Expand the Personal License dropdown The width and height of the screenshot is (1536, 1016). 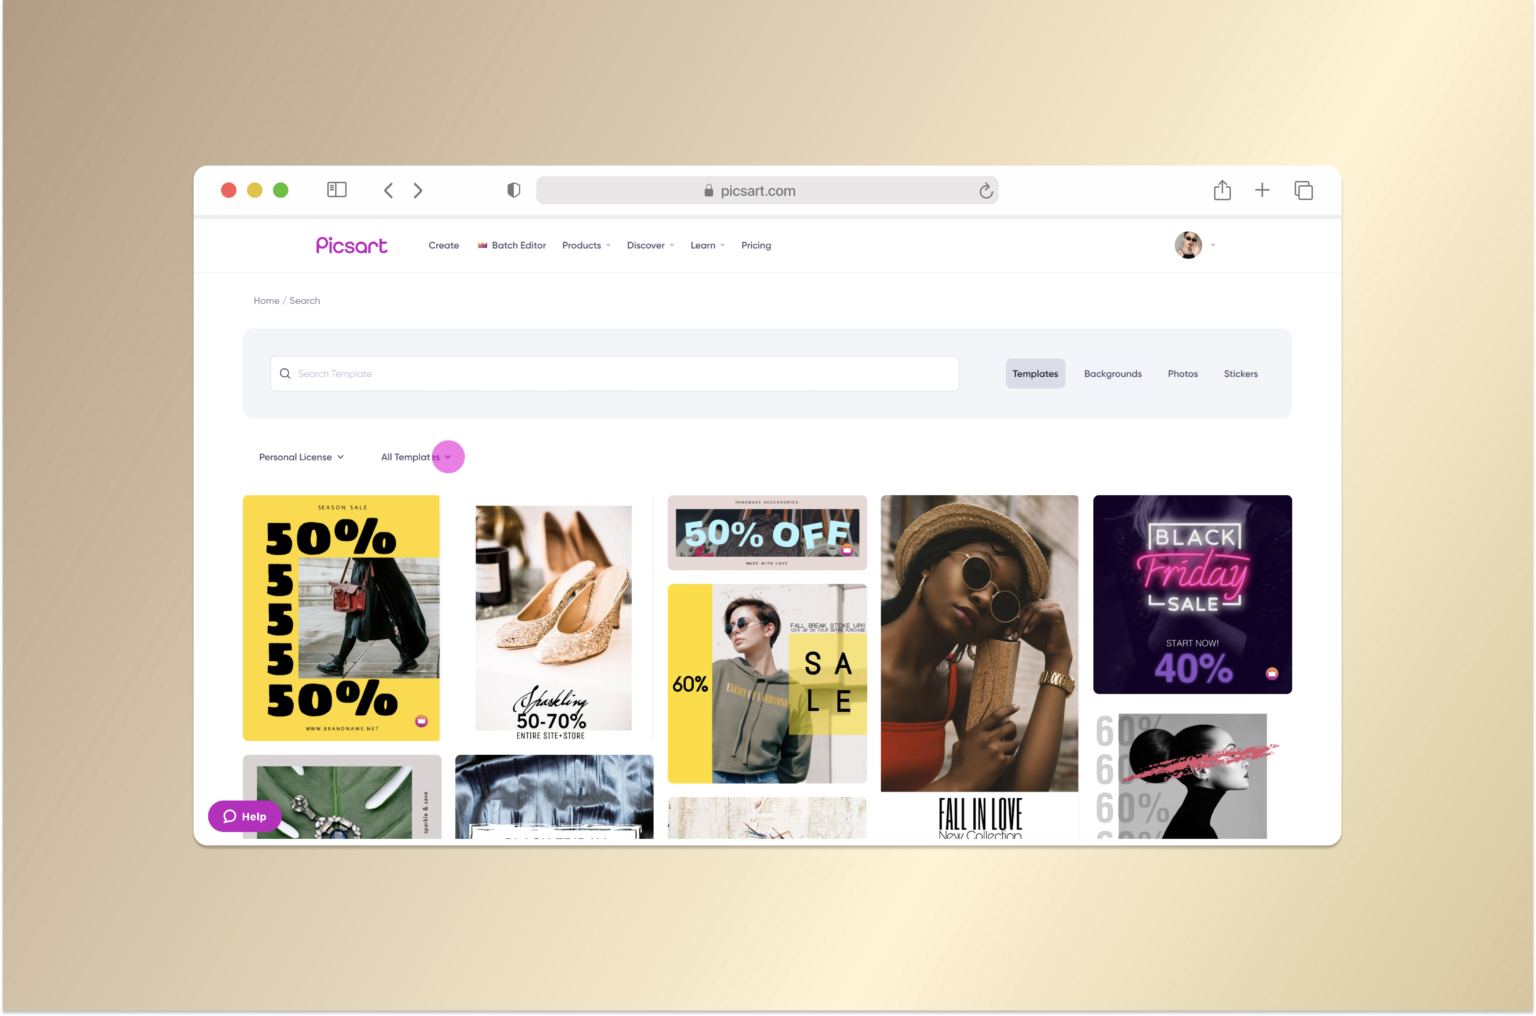(x=300, y=457)
